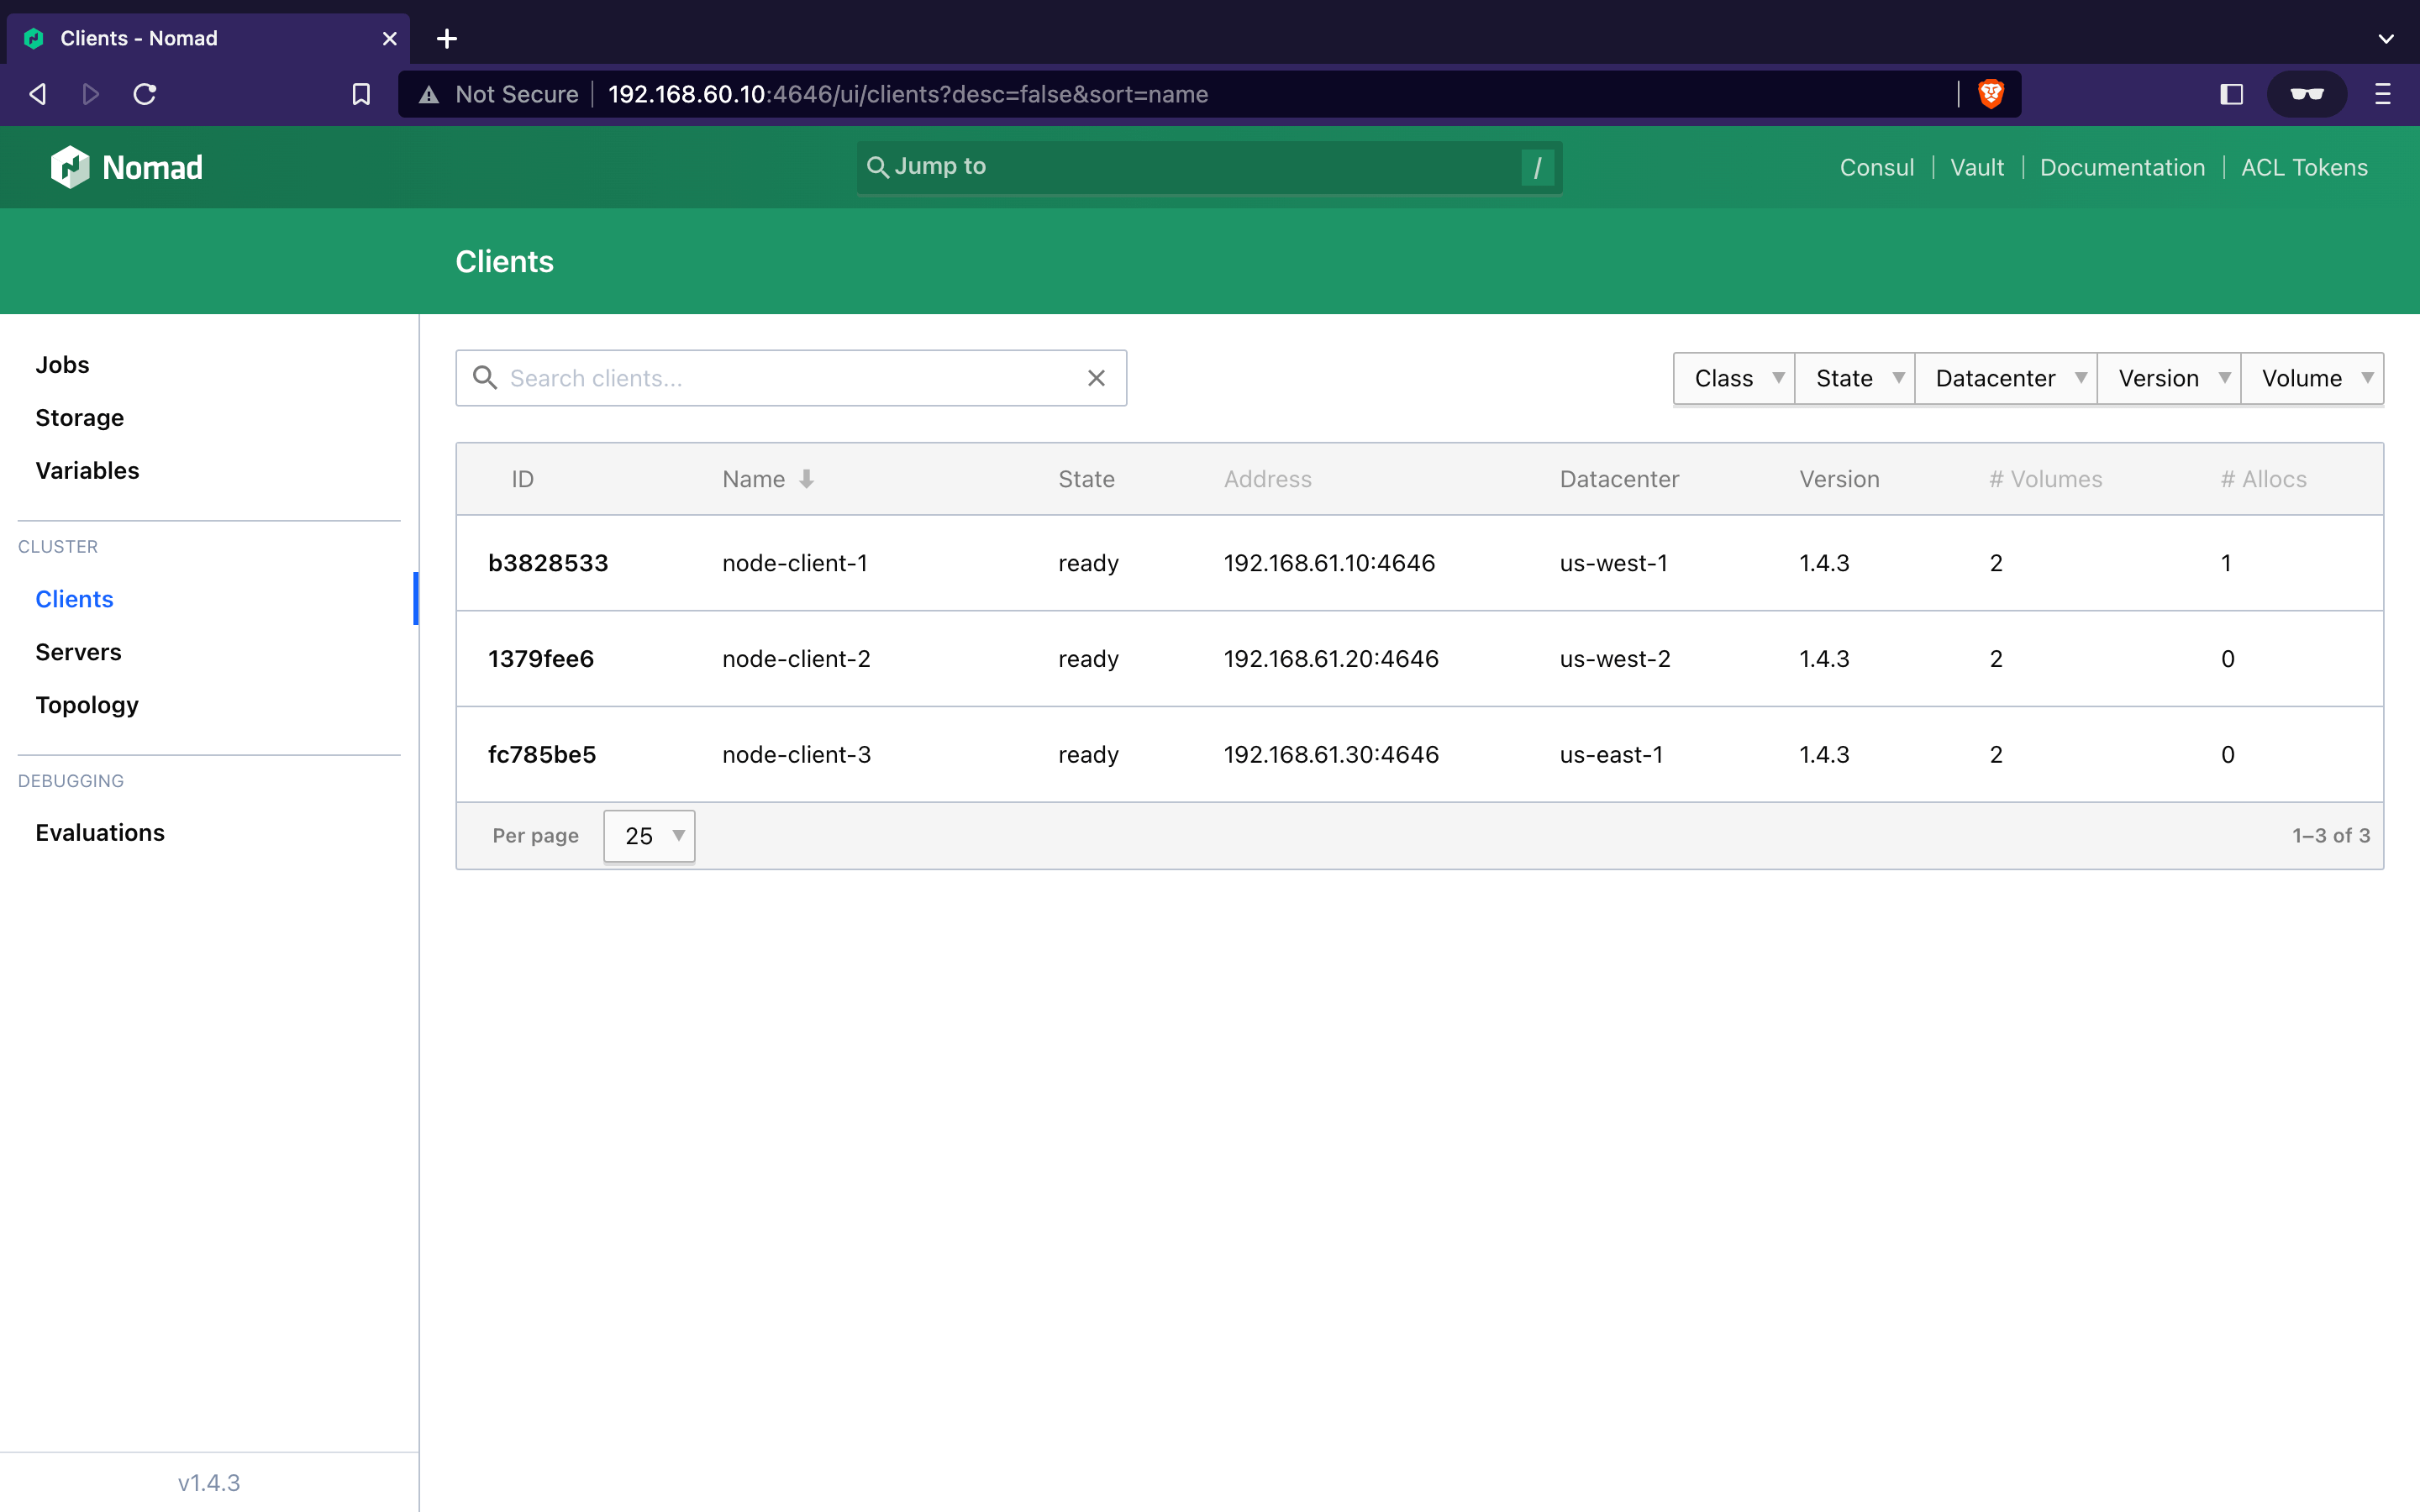The height and width of the screenshot is (1512, 2420).
Task: Open Jobs in the sidebar
Action: click(62, 365)
